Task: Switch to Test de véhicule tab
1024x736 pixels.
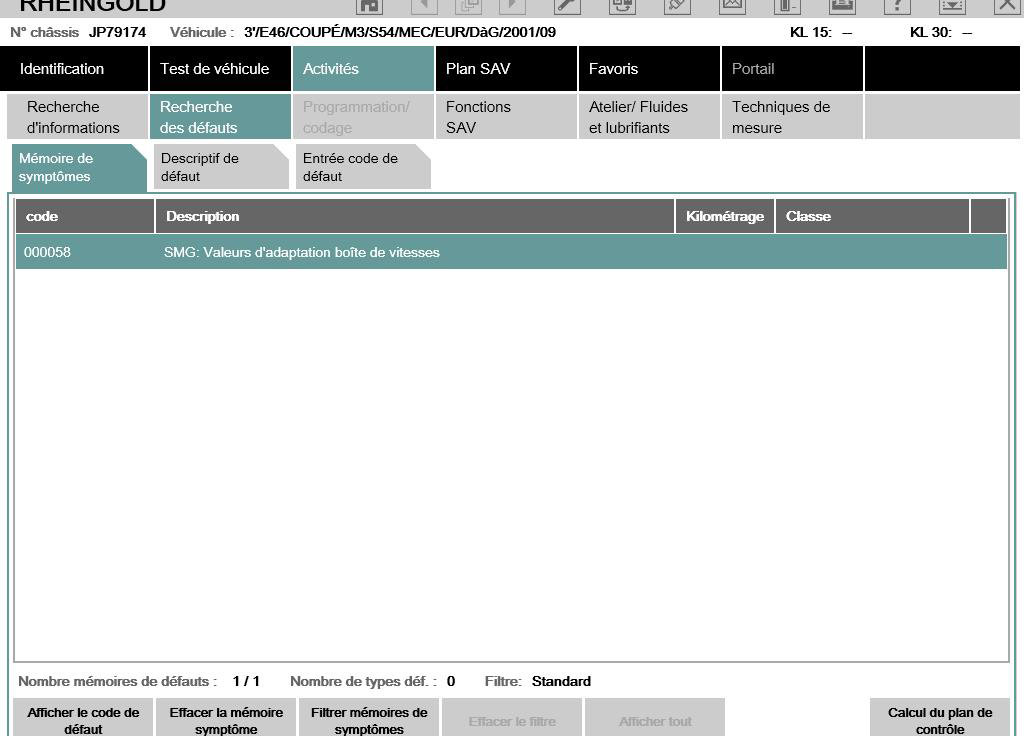Action: point(220,69)
